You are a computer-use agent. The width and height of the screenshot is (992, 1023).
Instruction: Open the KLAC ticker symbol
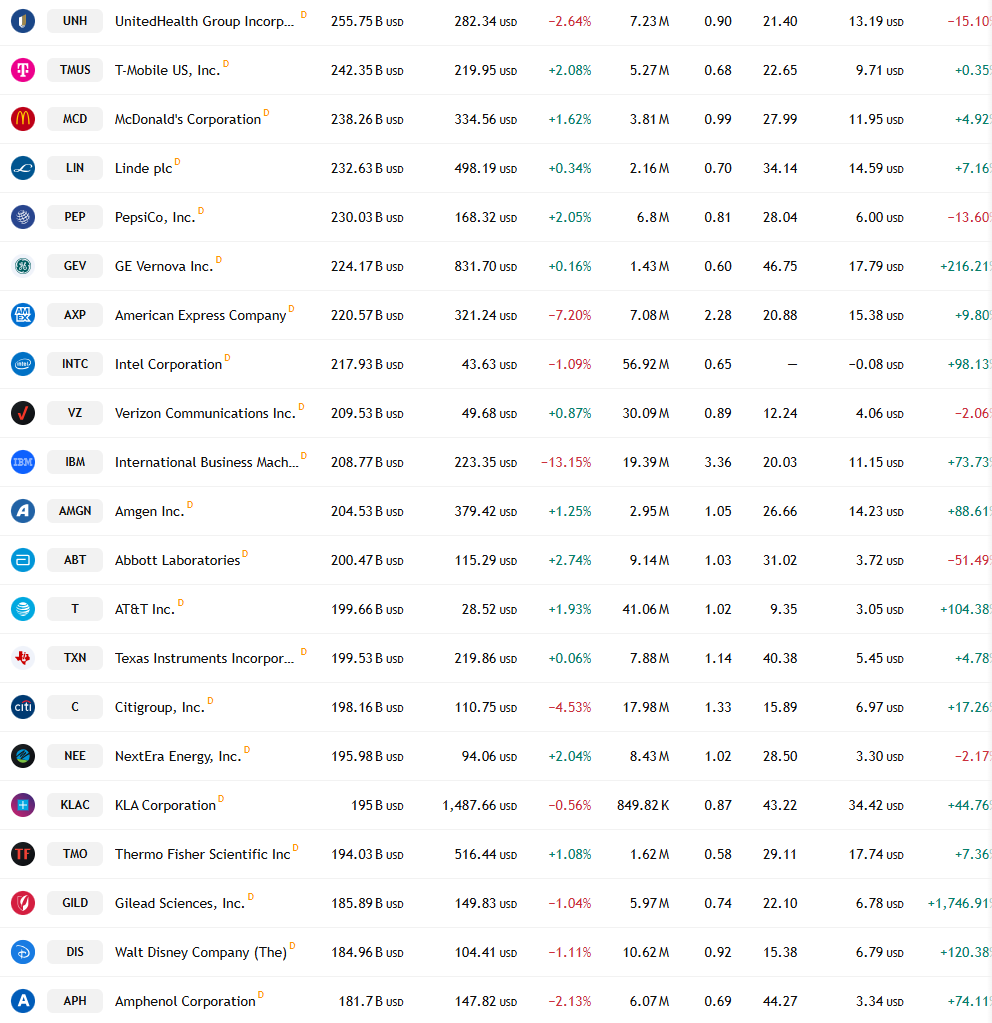tap(75, 804)
